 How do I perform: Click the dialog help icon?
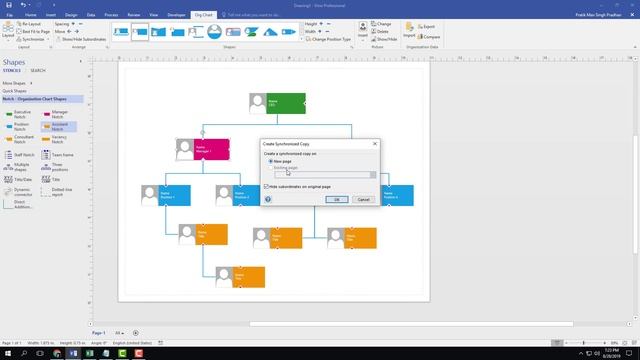click(268, 199)
